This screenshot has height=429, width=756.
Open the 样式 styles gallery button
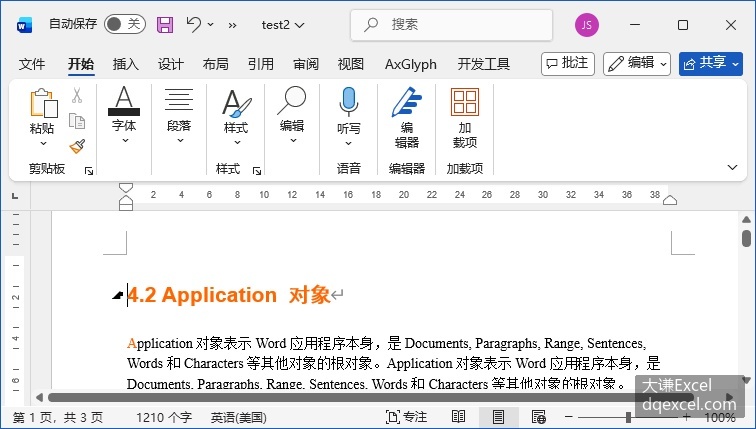[x=236, y=117]
